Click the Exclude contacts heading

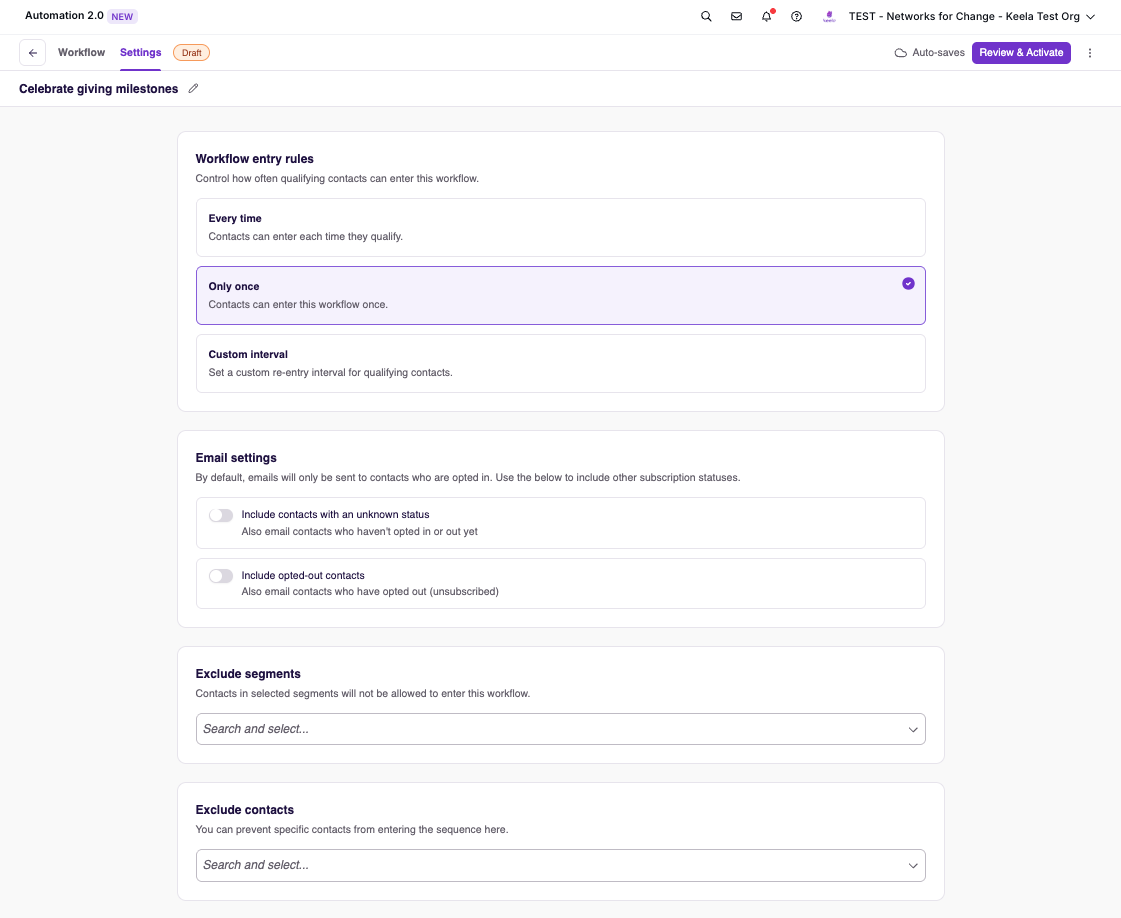click(245, 809)
